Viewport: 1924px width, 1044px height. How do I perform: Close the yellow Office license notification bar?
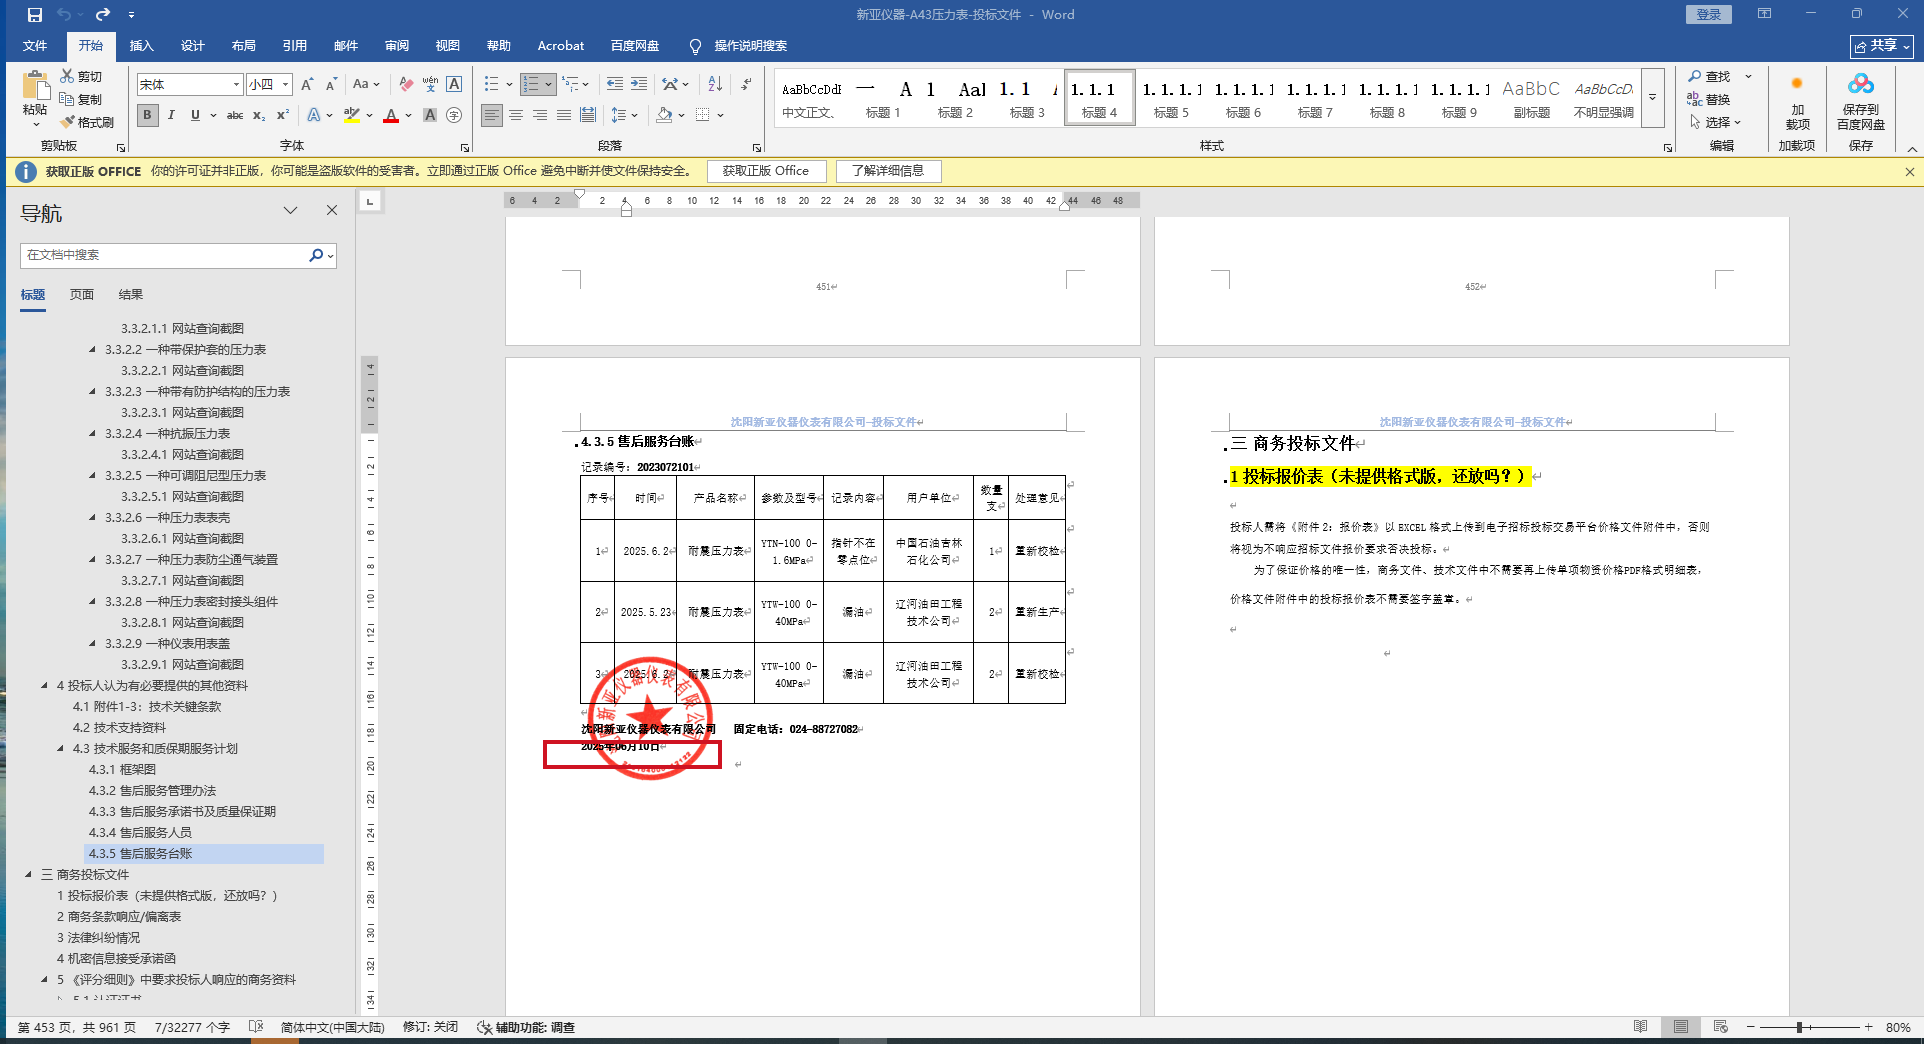pyautogui.click(x=1910, y=172)
